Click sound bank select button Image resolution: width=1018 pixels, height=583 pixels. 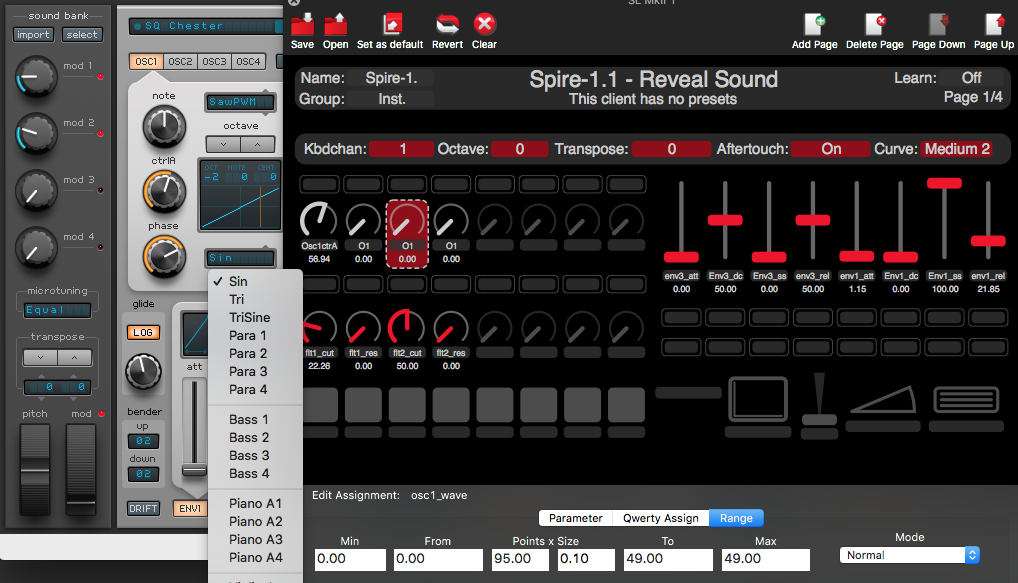click(82, 34)
